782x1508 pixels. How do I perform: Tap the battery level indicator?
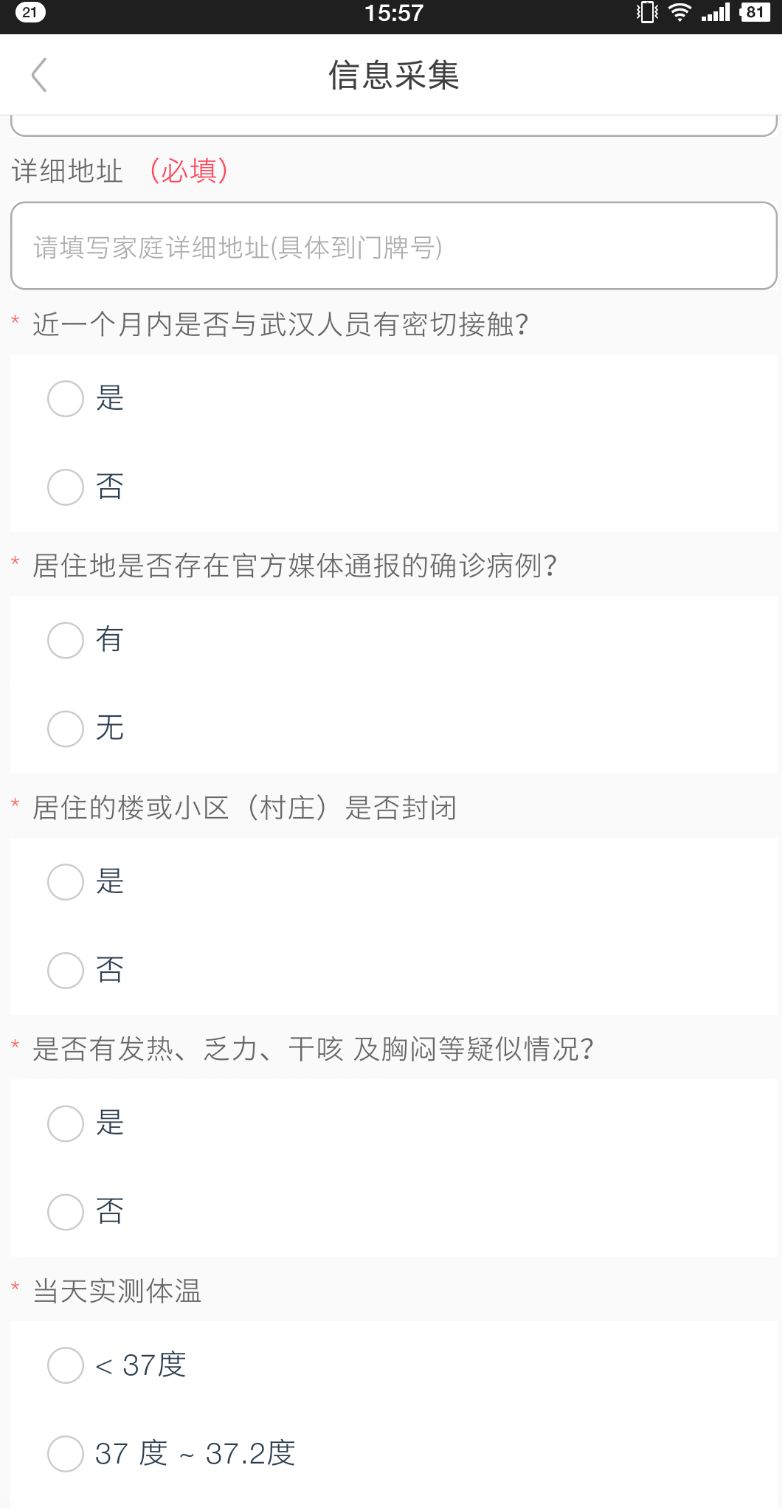click(755, 13)
